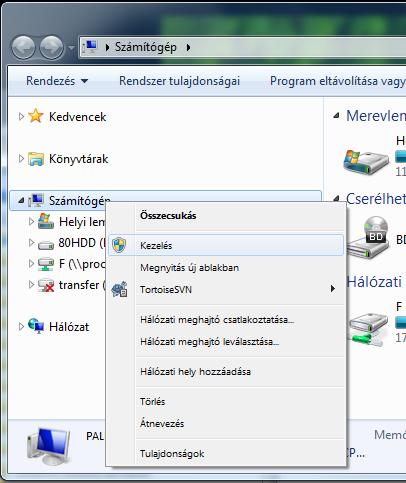Select Könyvtárak in the navigation pane
Screen dimensions: 406x483
(x=79, y=159)
